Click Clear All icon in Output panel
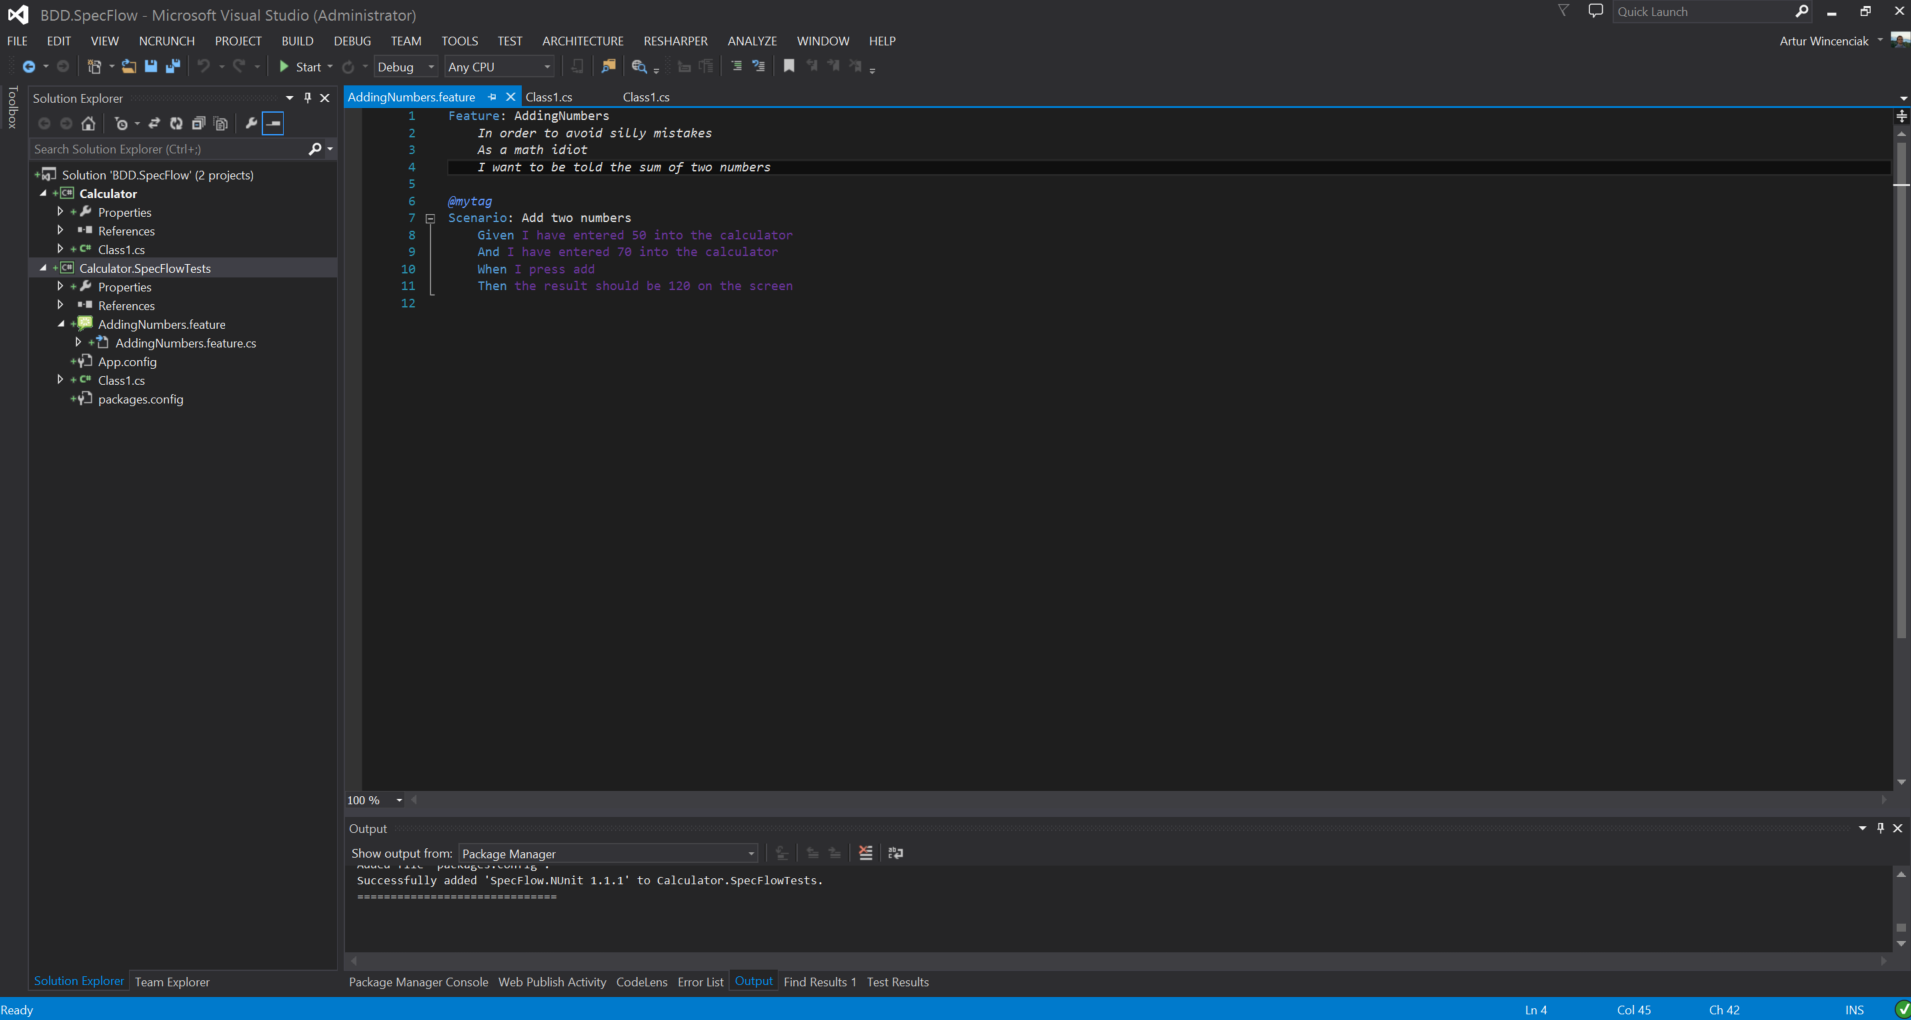 coord(866,853)
